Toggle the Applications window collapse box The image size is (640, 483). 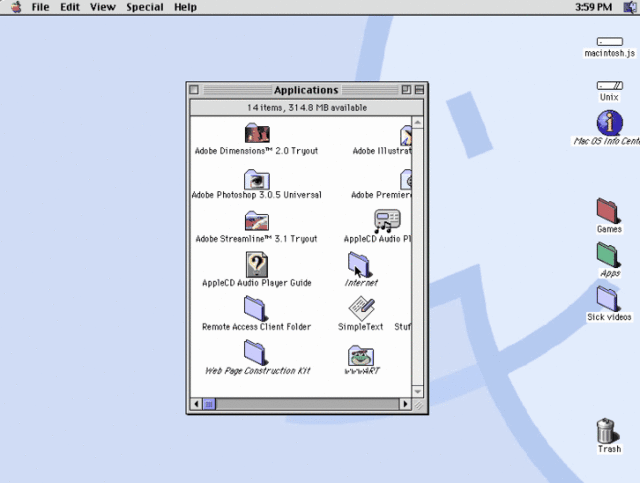click(419, 90)
